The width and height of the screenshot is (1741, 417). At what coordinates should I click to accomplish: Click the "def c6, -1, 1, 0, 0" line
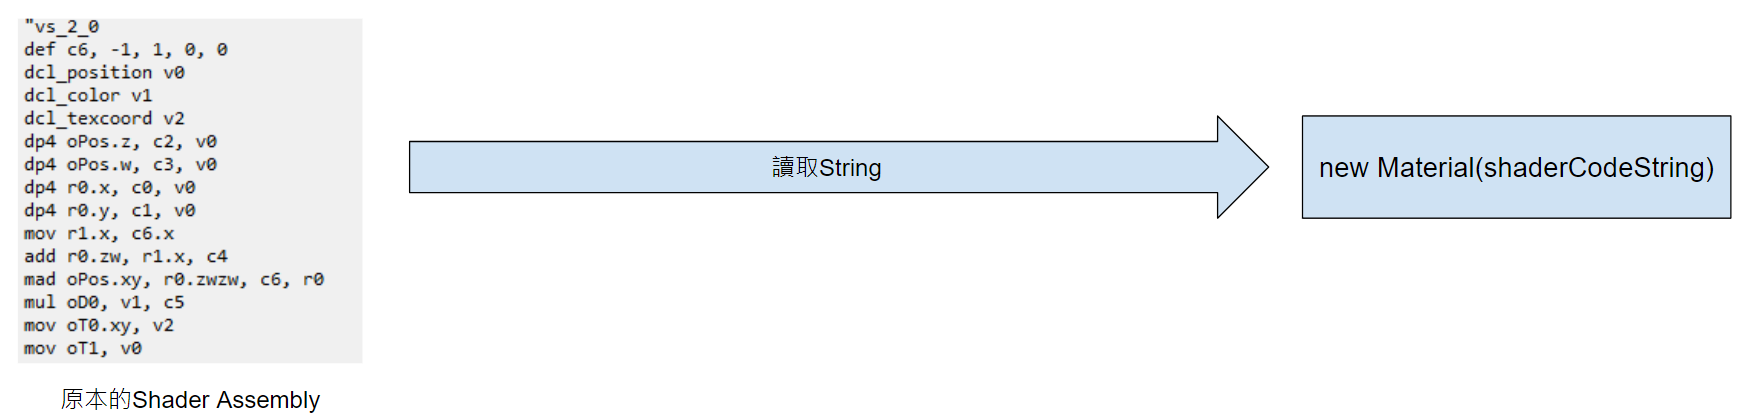tap(126, 50)
